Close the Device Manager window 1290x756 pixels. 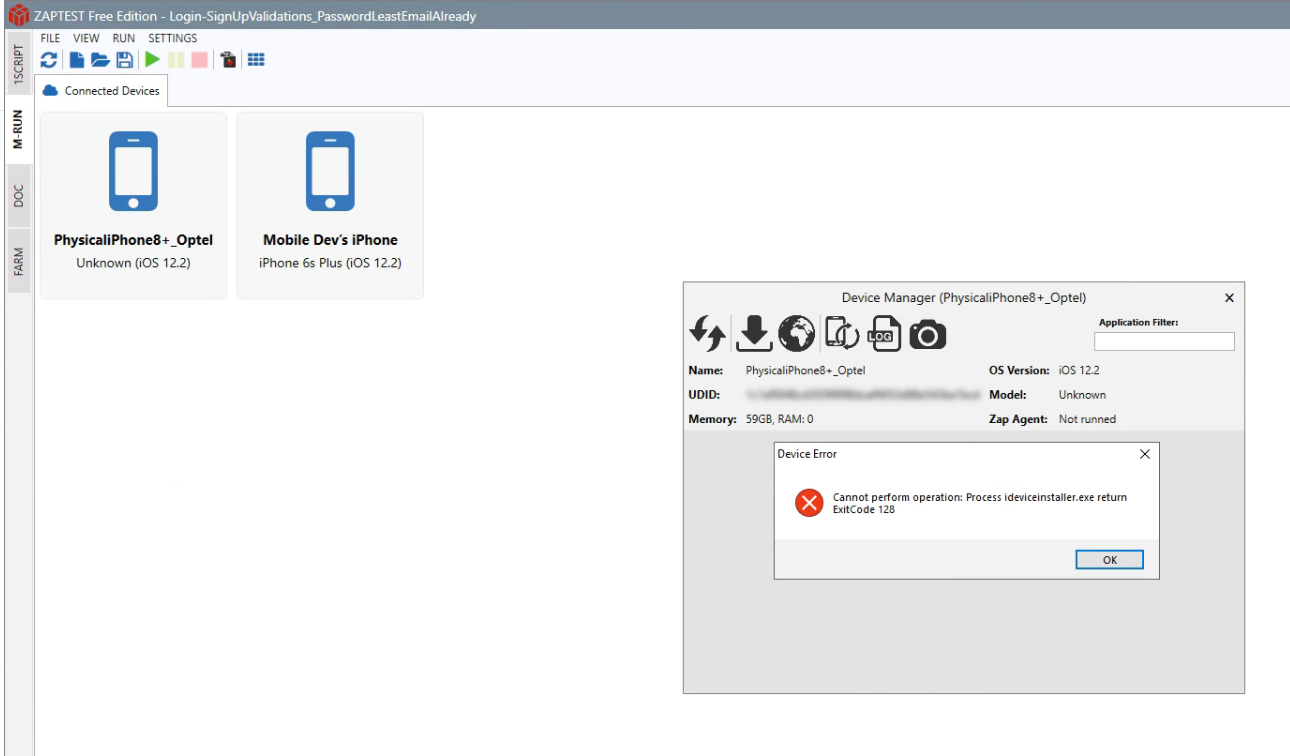(x=1229, y=298)
